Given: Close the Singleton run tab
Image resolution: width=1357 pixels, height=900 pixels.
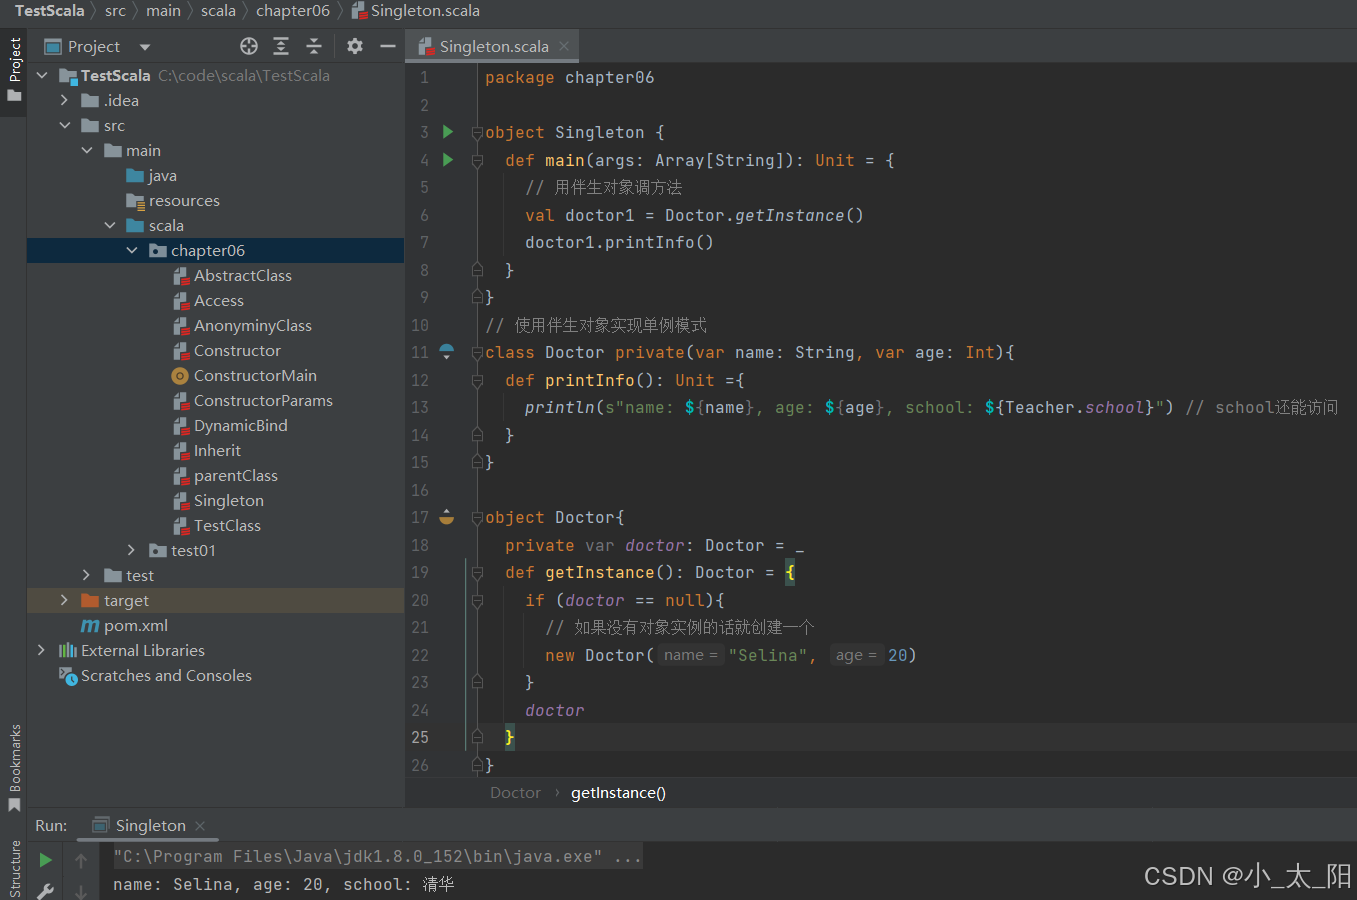Looking at the screenshot, I should click(200, 825).
